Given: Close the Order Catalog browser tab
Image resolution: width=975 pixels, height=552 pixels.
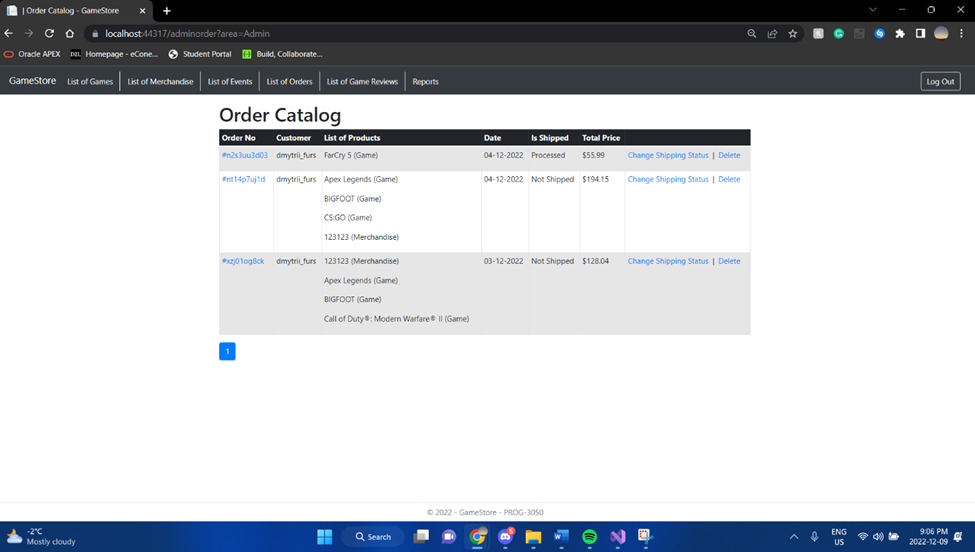Looking at the screenshot, I should [x=142, y=11].
